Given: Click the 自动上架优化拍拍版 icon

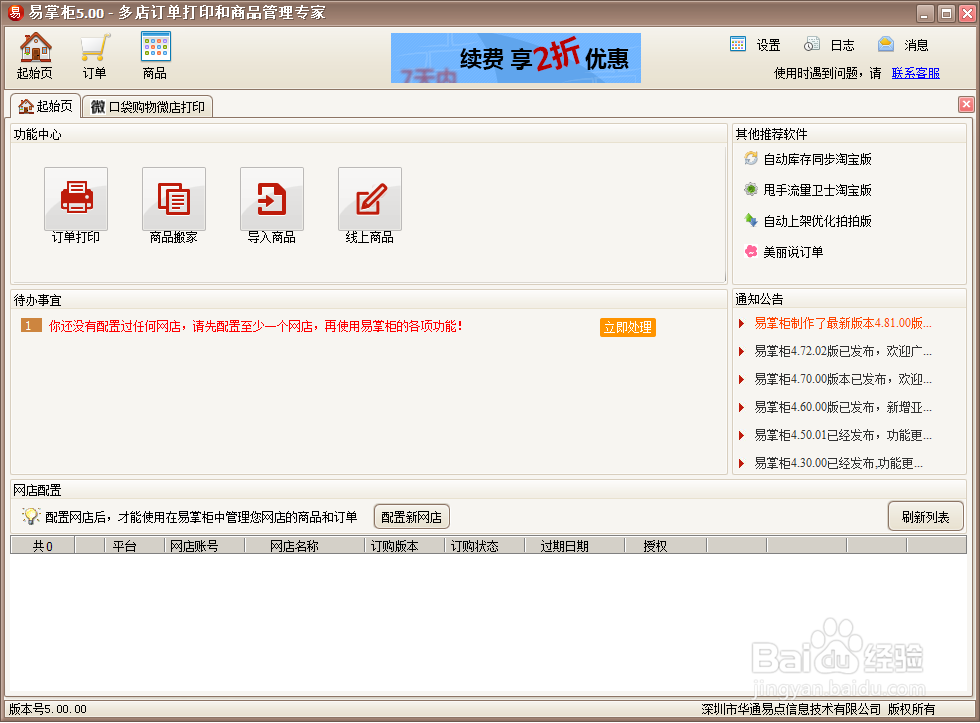Looking at the screenshot, I should [751, 220].
